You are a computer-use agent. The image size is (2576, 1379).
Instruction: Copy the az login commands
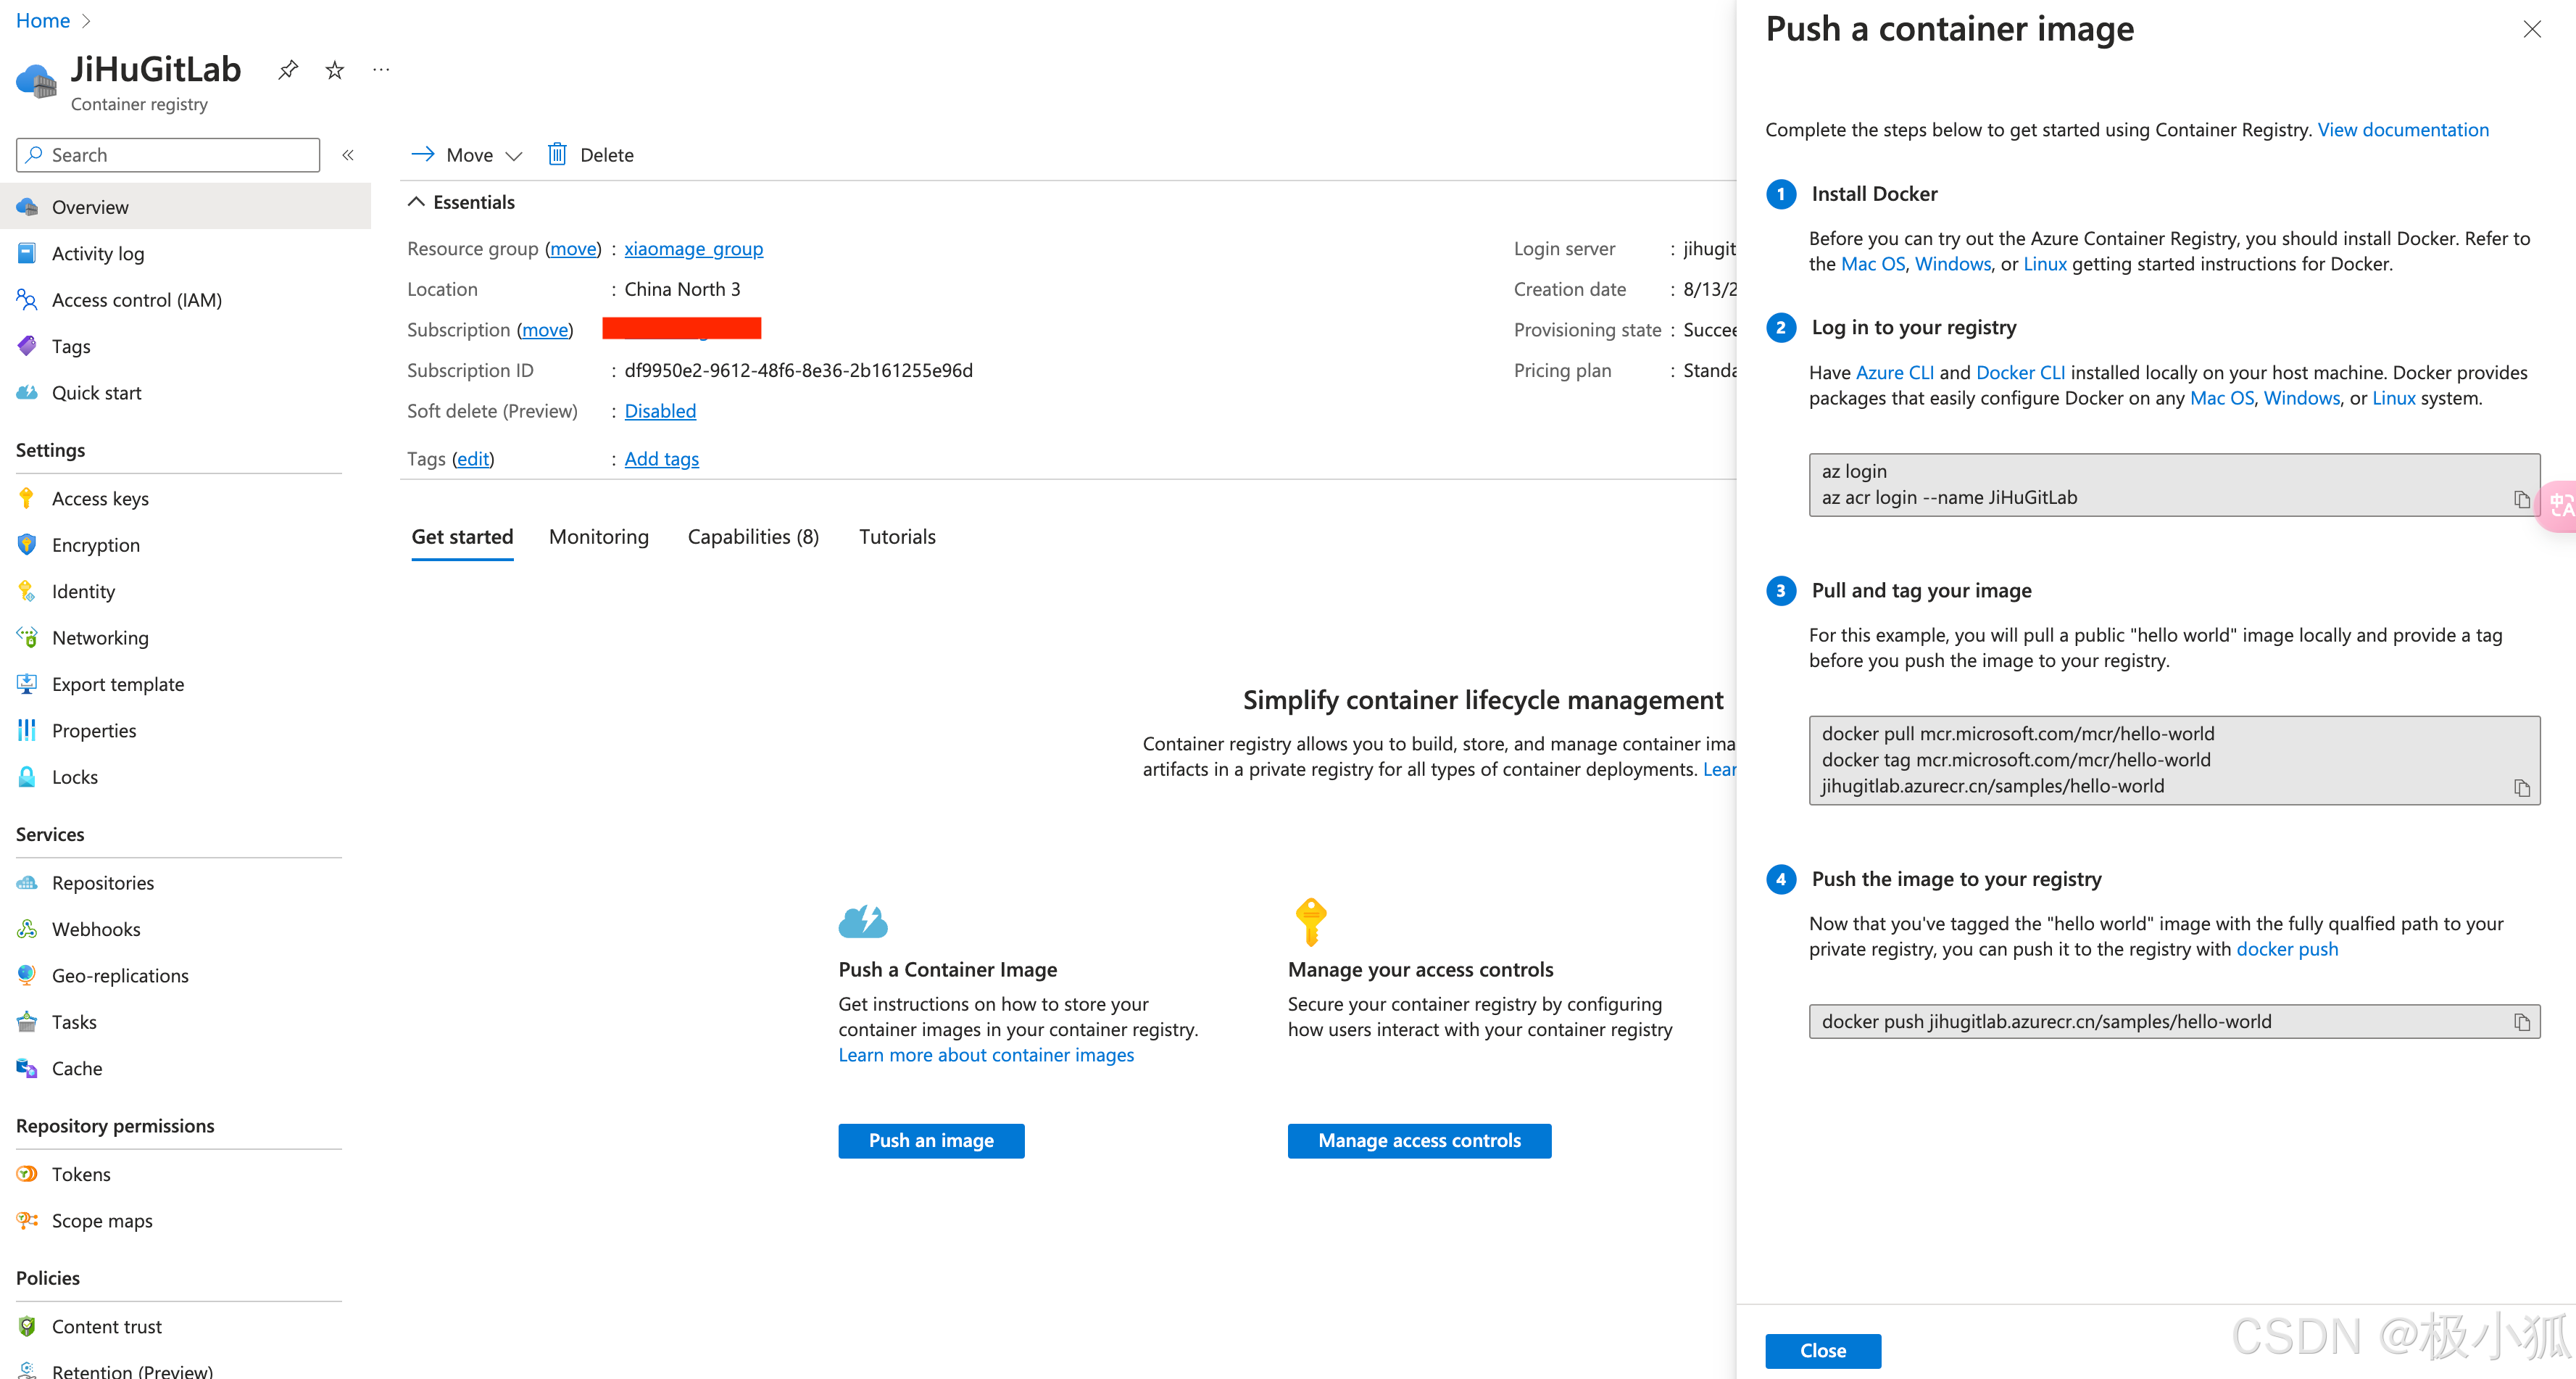click(x=2521, y=499)
